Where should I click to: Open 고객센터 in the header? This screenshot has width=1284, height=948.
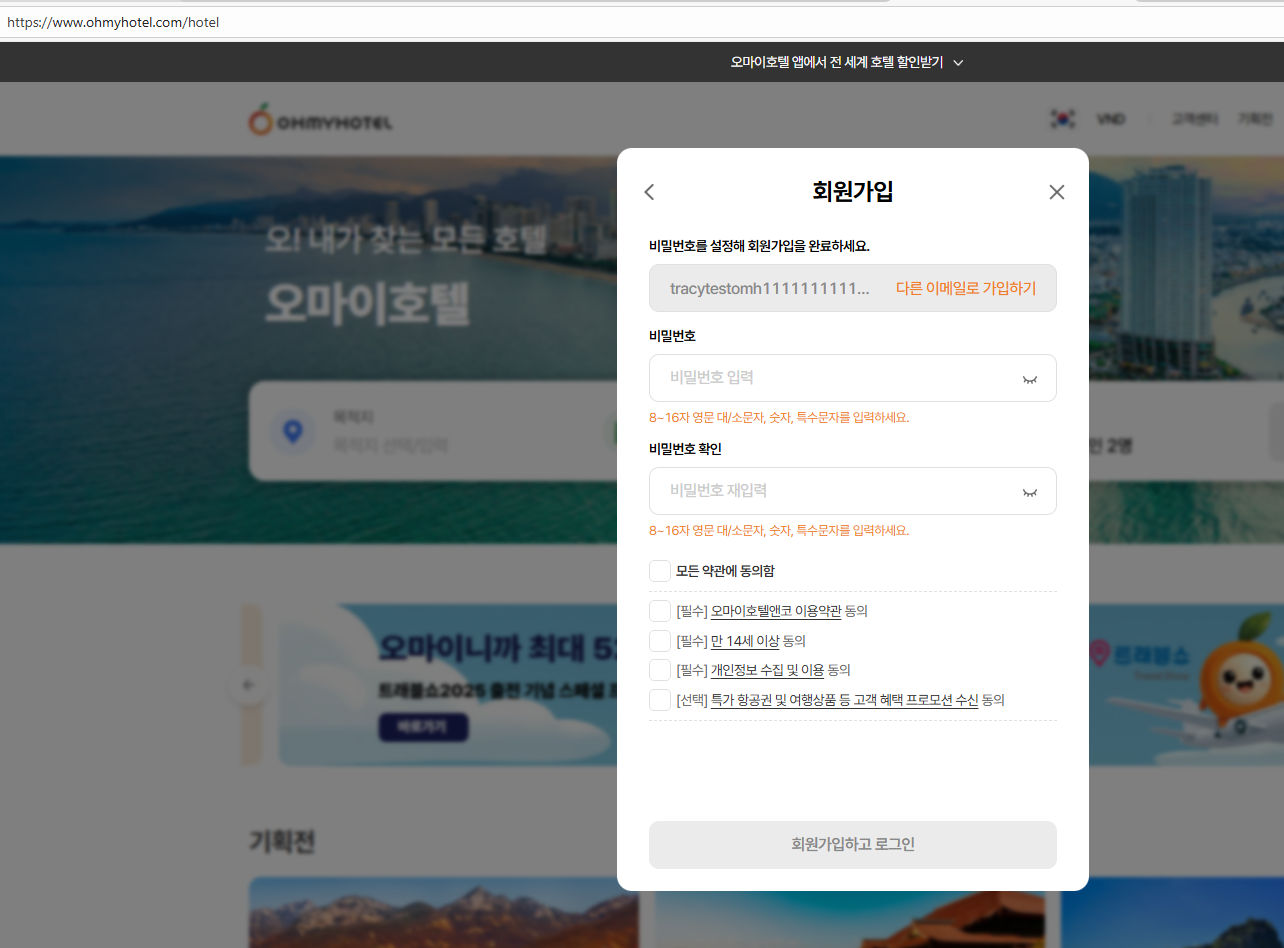click(1195, 119)
